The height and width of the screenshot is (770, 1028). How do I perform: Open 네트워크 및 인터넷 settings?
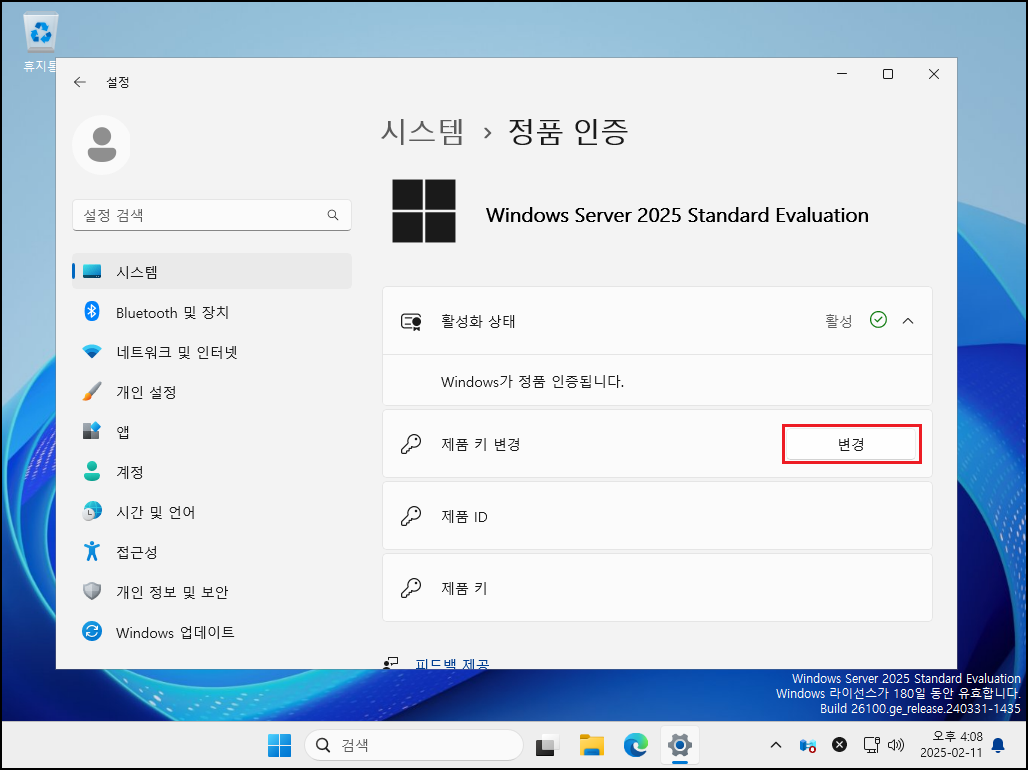click(x=212, y=352)
